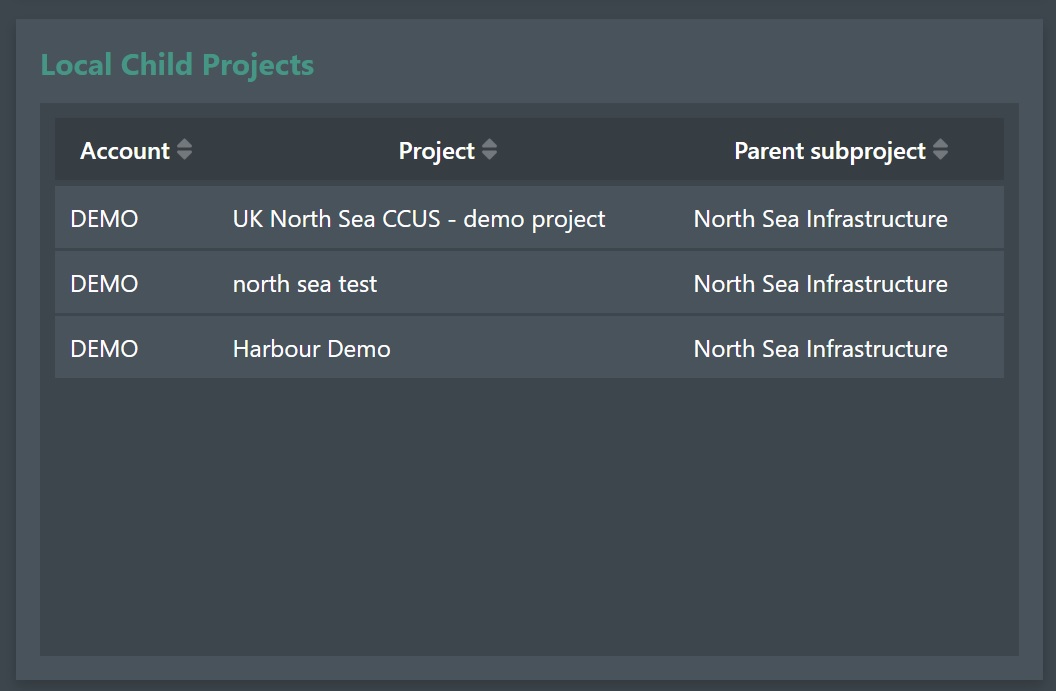The width and height of the screenshot is (1056, 691).
Task: Sort by Parent subproject column icon
Action: [x=941, y=150]
